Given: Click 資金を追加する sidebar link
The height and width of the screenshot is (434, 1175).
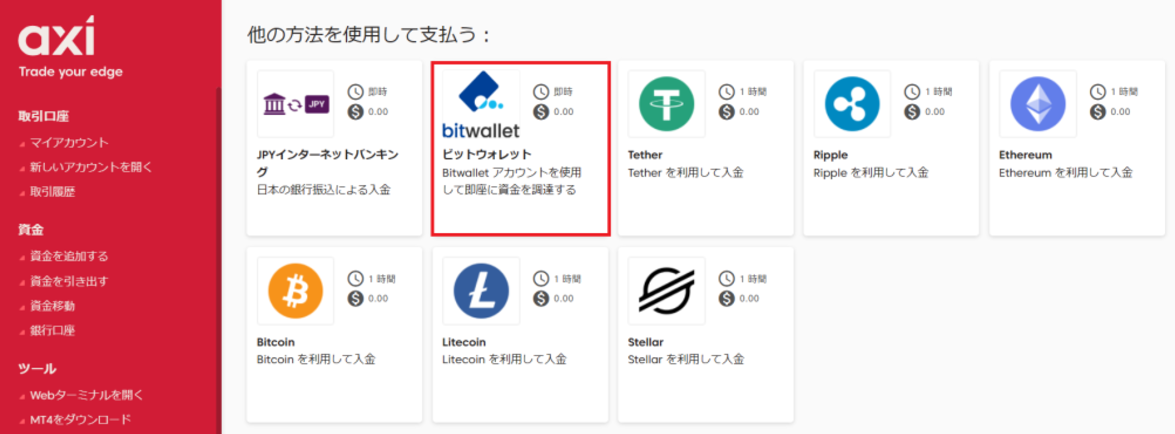Looking at the screenshot, I should pos(69,256).
